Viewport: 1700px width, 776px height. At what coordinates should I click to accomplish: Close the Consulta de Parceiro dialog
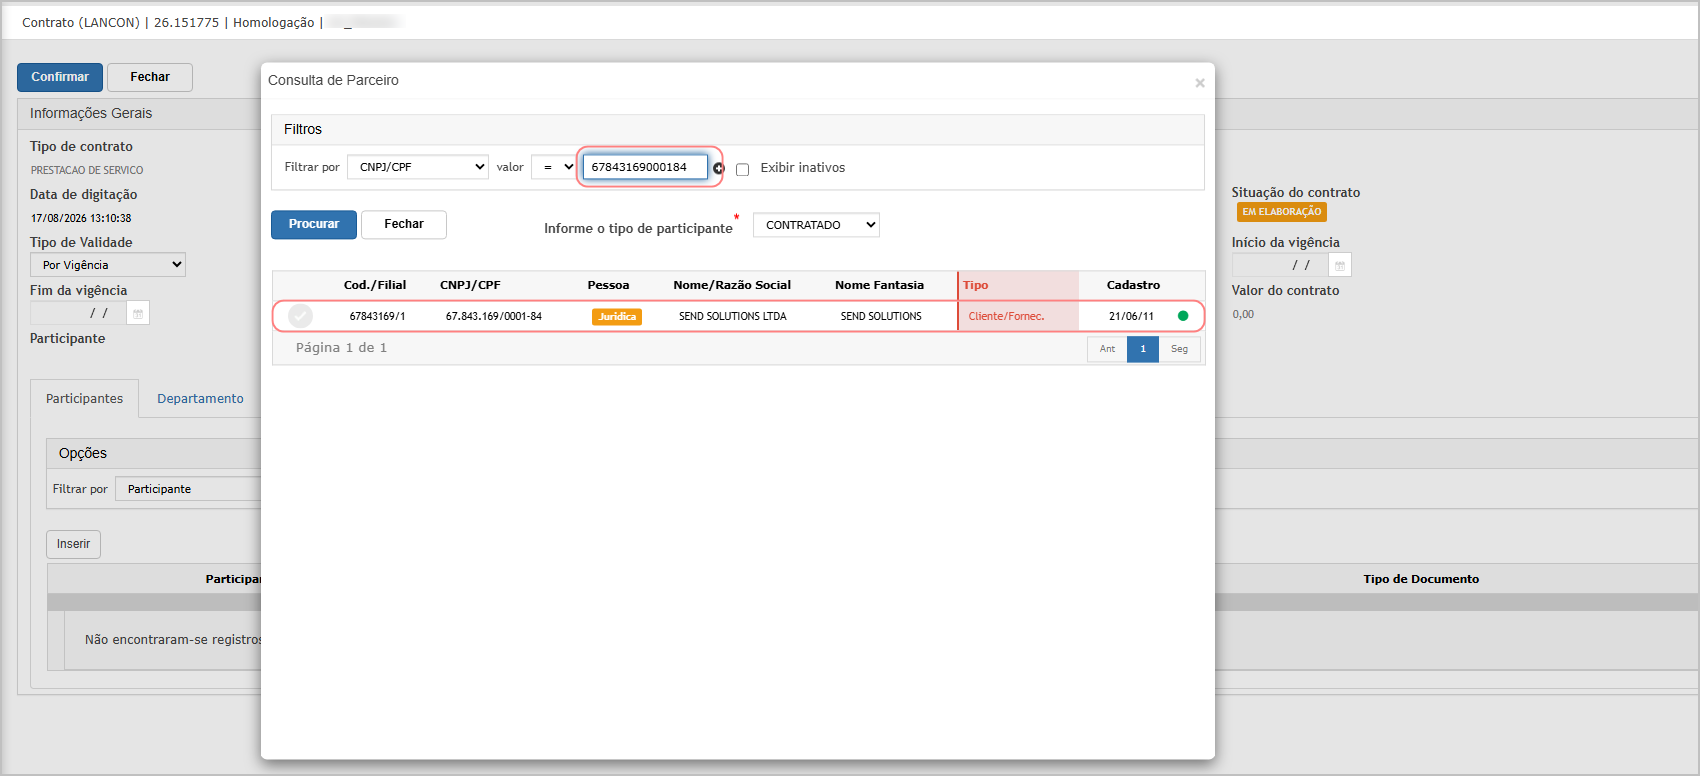click(1200, 83)
